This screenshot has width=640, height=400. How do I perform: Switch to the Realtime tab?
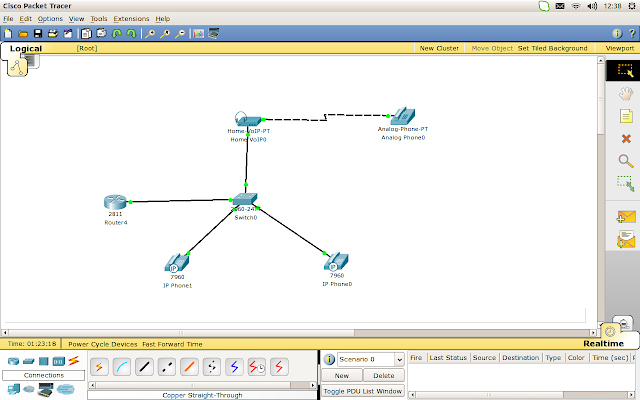pos(603,344)
